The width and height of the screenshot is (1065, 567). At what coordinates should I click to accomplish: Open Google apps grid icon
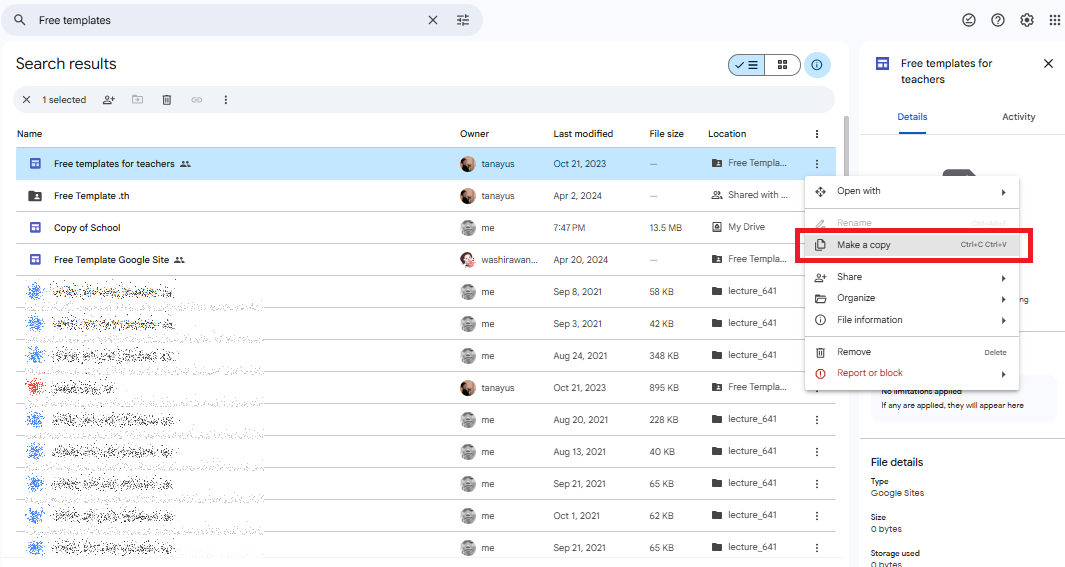point(1054,20)
